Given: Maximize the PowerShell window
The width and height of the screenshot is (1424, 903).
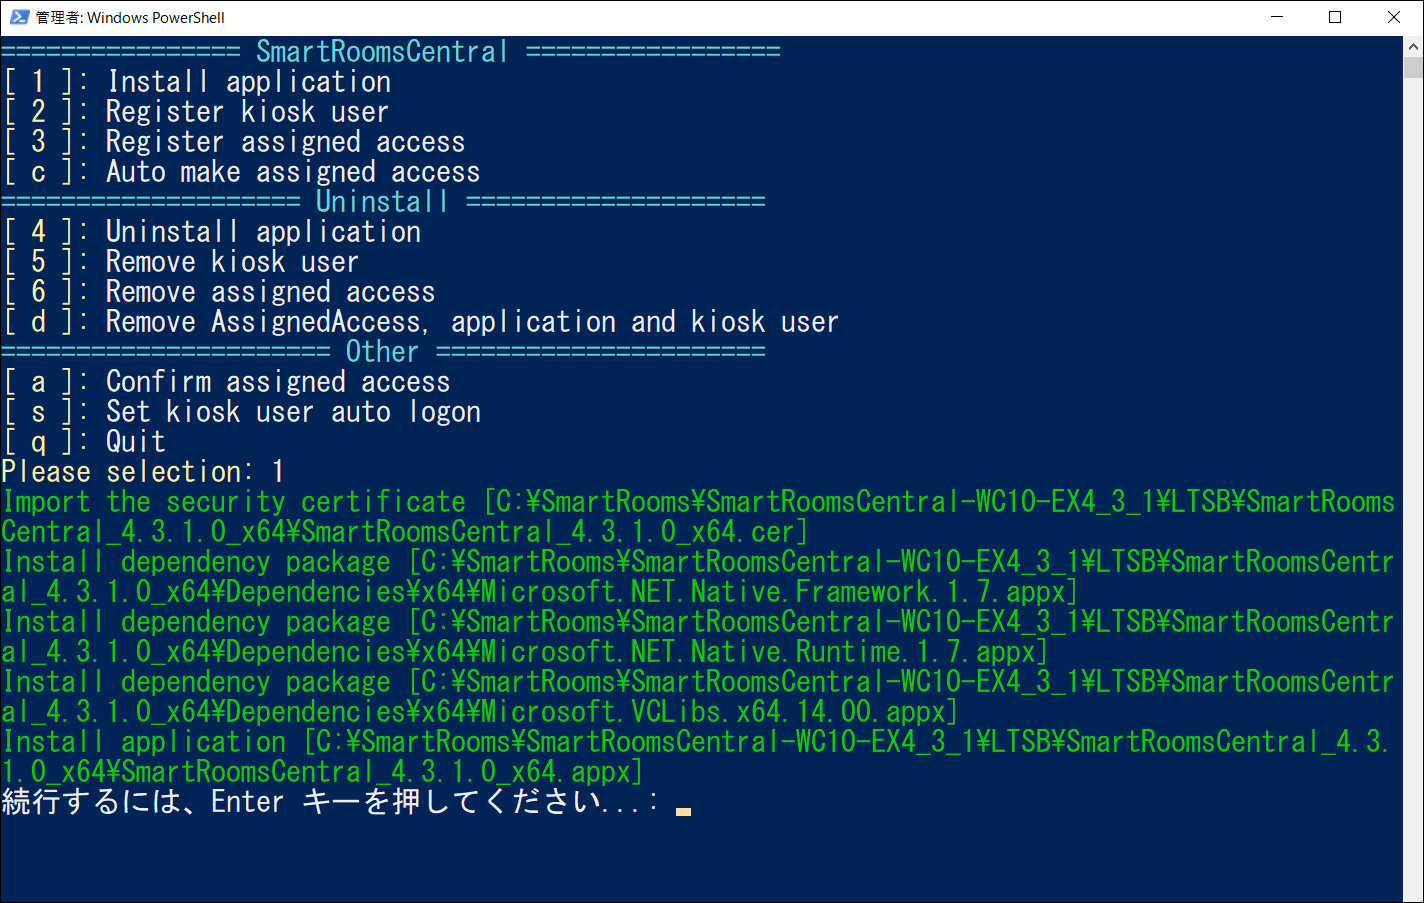Looking at the screenshot, I should pyautogui.click(x=1335, y=17).
